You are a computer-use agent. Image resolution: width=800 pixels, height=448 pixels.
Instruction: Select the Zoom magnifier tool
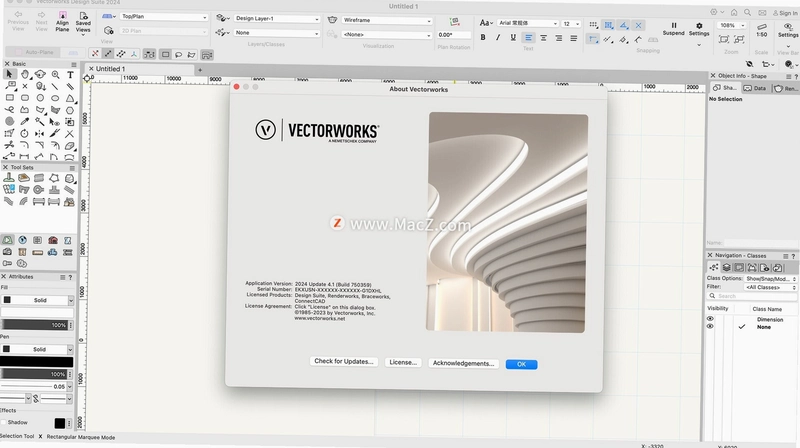pos(55,74)
